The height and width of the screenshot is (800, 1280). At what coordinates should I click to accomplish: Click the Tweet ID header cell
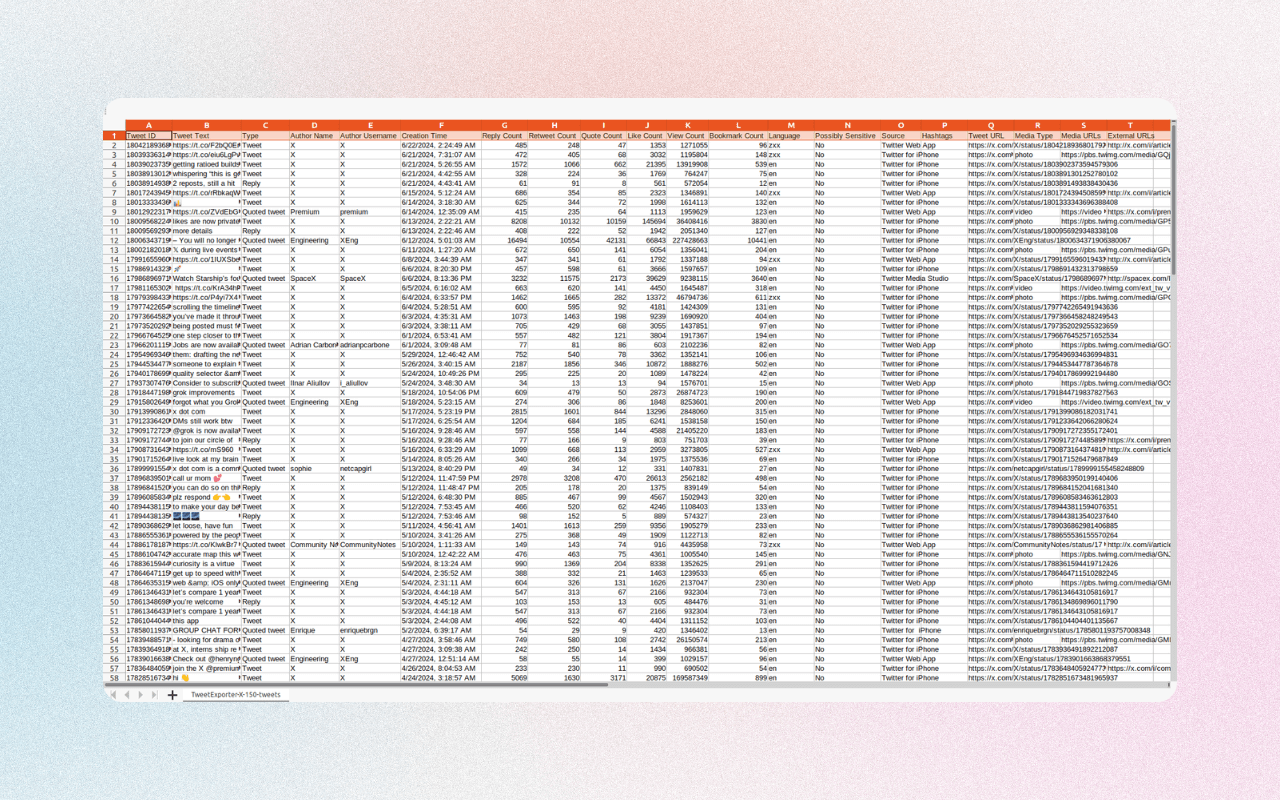click(148, 136)
